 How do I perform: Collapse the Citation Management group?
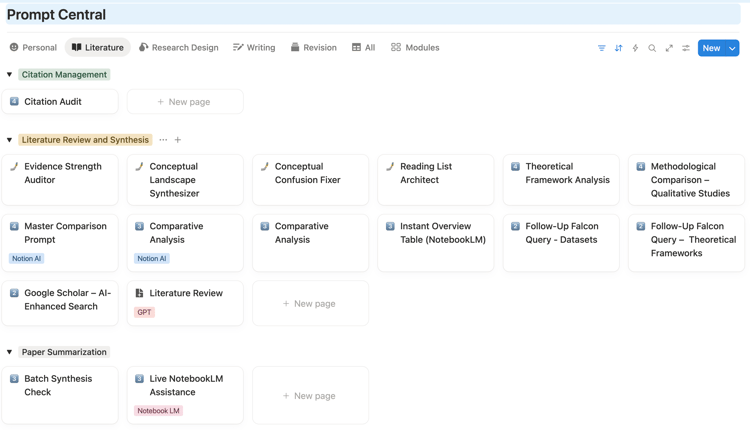(x=10, y=75)
